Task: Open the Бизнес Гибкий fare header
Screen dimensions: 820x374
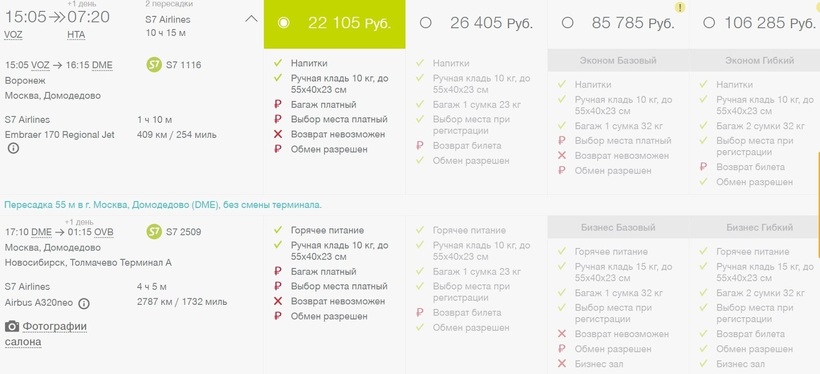Action: pyautogui.click(x=759, y=228)
